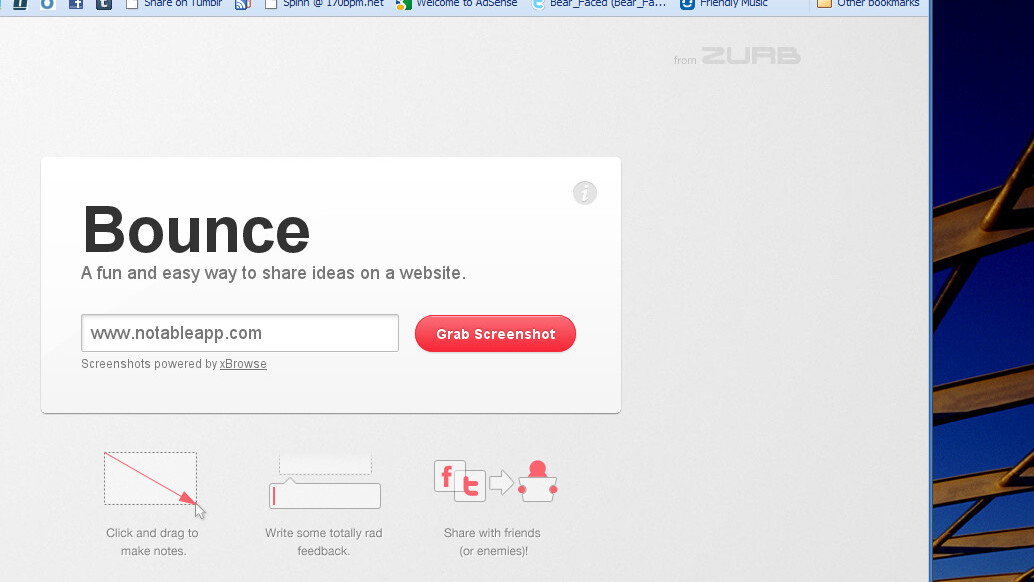This screenshot has height=582, width=1034.
Task: Click the share with friends illustration
Action: pyautogui.click(x=494, y=482)
